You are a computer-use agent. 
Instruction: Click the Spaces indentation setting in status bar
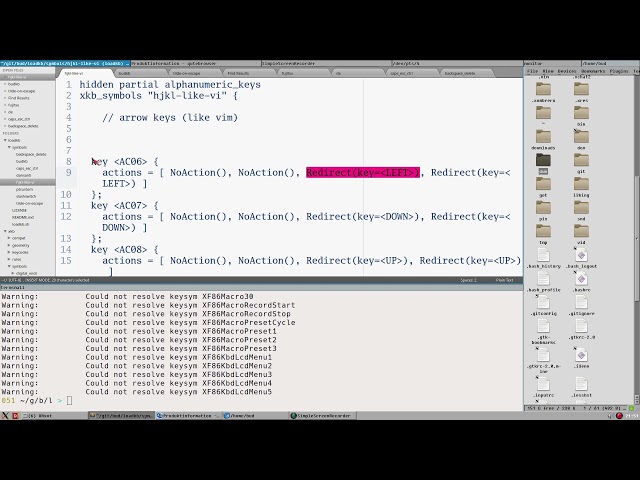(468, 280)
